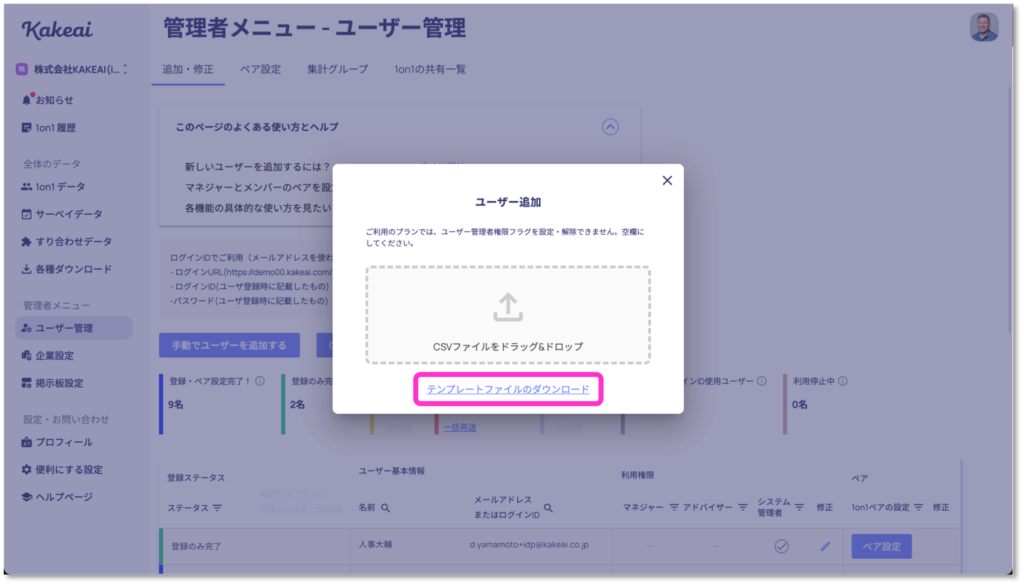Open the システム管理者 column filter
1024x587 pixels.
799,507
